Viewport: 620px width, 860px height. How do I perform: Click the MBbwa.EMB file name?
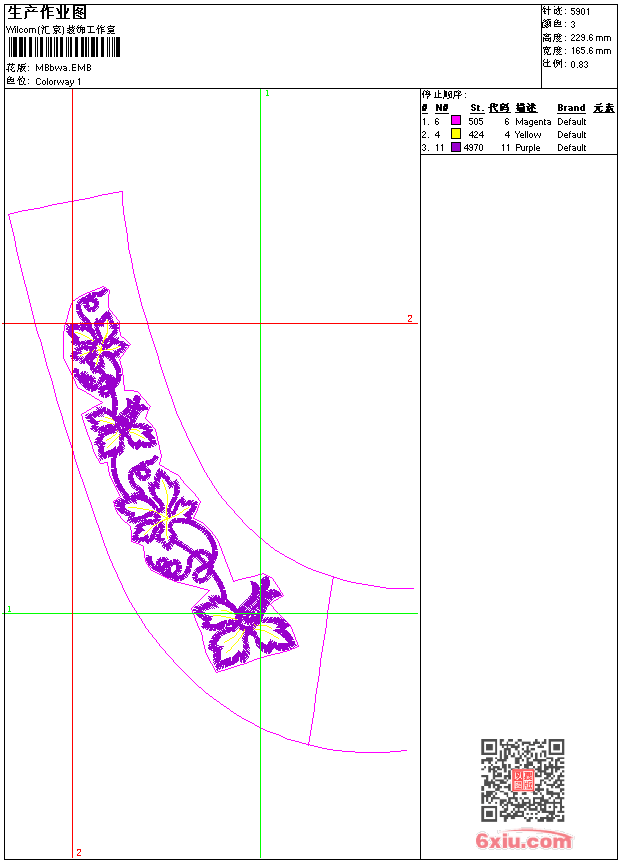coord(63,68)
